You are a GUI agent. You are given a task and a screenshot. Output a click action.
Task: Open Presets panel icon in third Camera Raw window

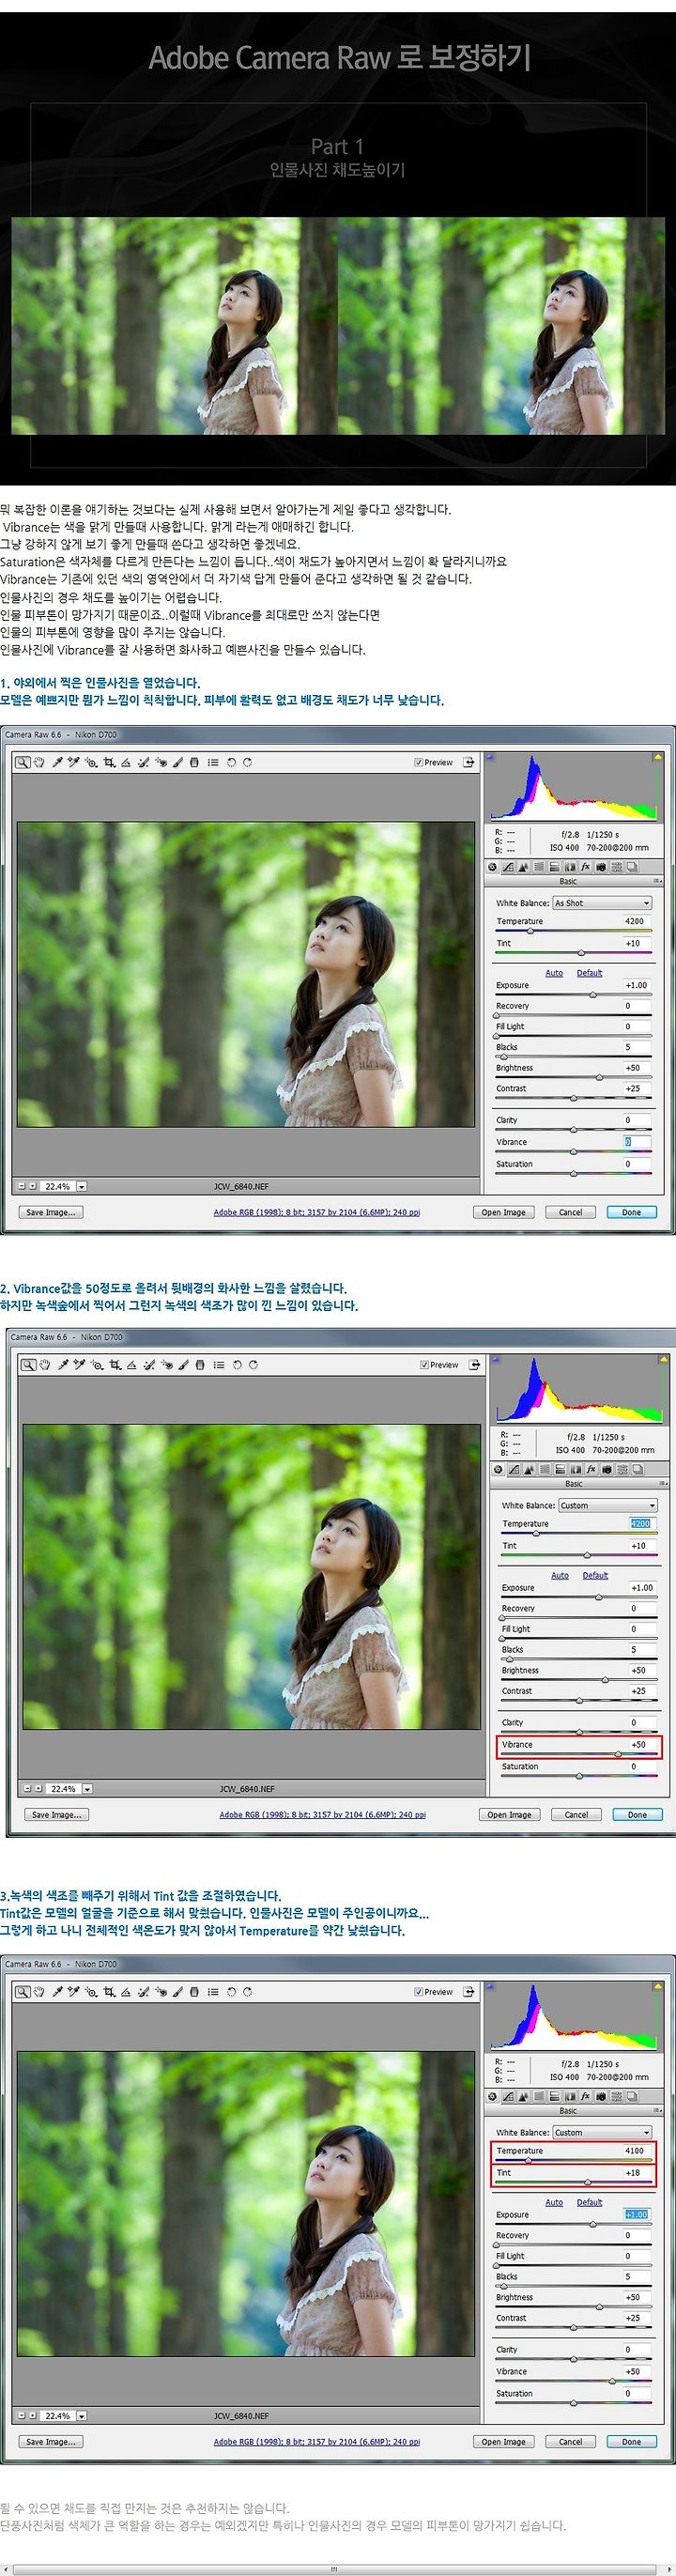click(x=616, y=2096)
